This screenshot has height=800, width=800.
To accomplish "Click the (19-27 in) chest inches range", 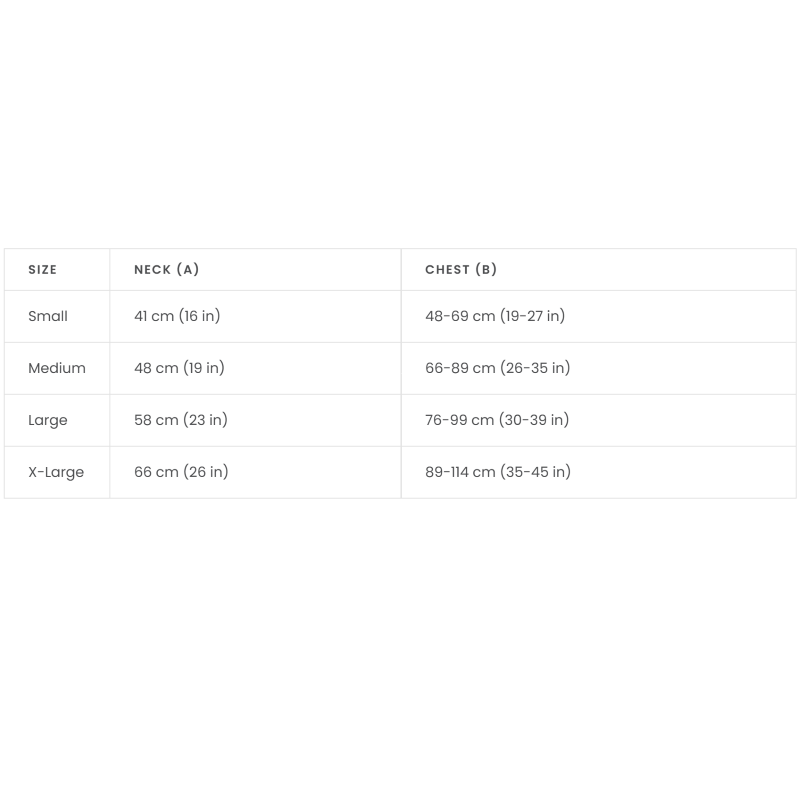I will tap(533, 316).
